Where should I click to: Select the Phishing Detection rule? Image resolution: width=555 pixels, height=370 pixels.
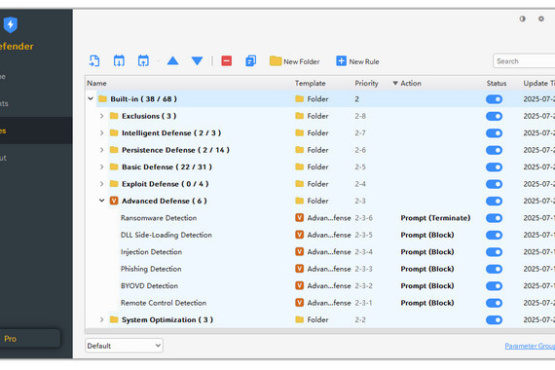[x=151, y=269]
